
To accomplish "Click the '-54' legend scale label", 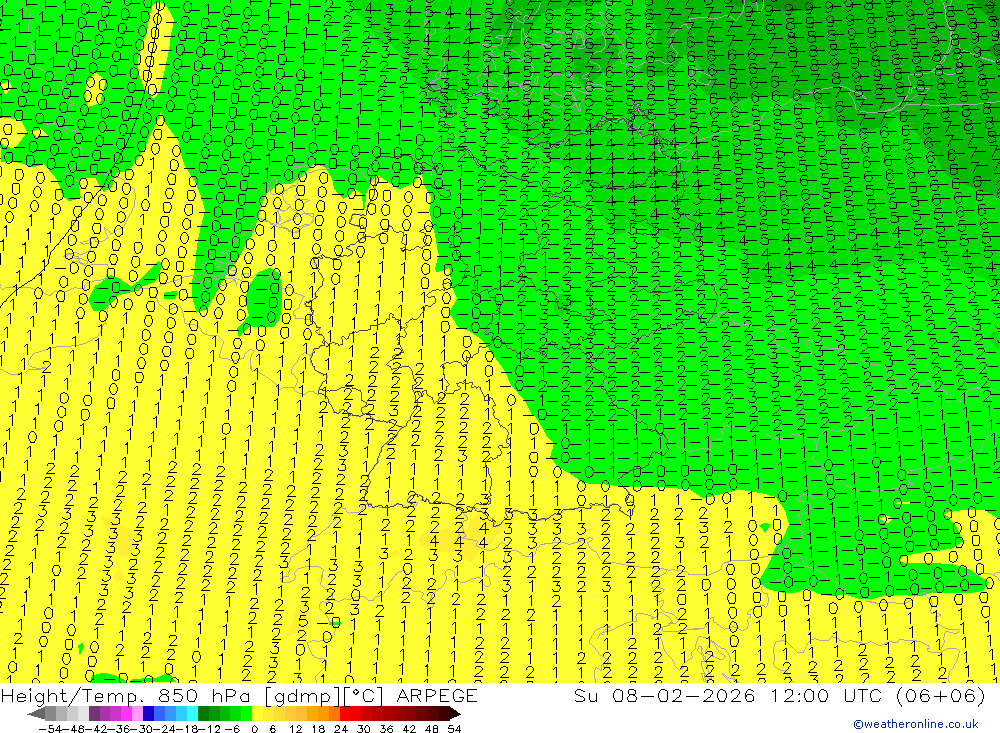I will coord(50,729).
